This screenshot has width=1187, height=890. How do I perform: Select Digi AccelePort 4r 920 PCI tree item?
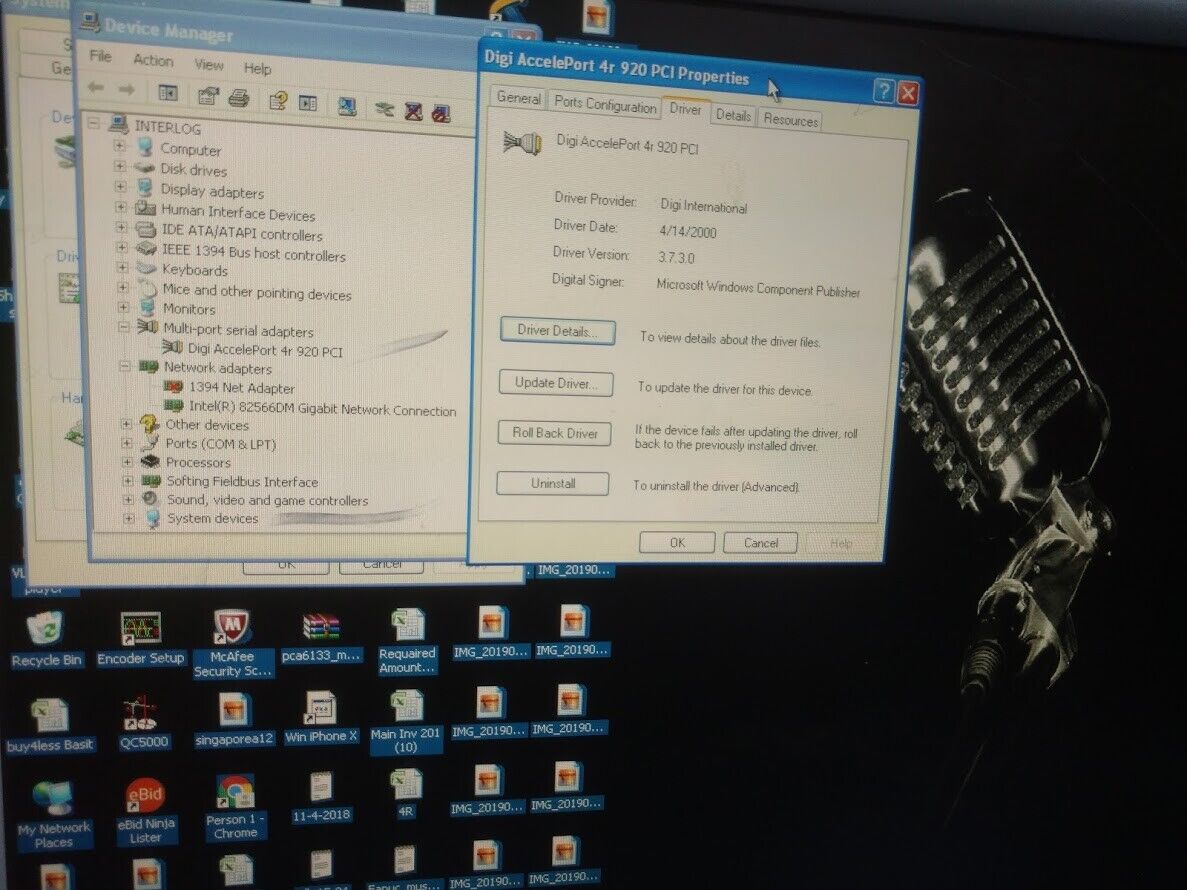(x=265, y=350)
